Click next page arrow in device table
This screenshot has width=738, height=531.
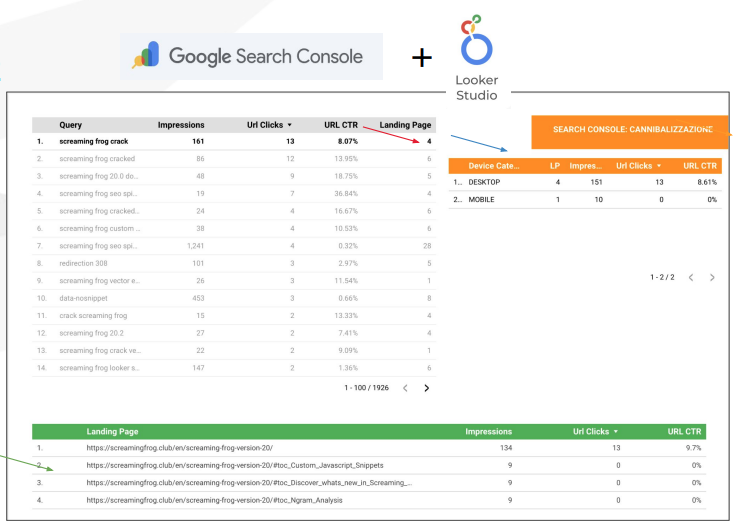click(712, 277)
